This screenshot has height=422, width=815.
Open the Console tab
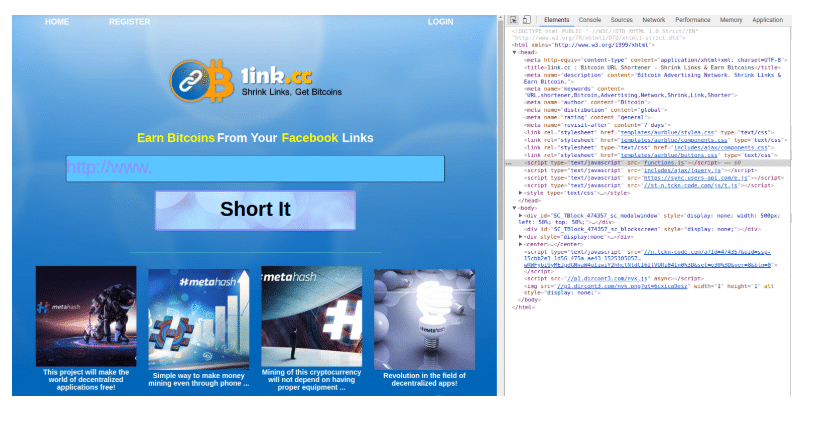[589, 20]
